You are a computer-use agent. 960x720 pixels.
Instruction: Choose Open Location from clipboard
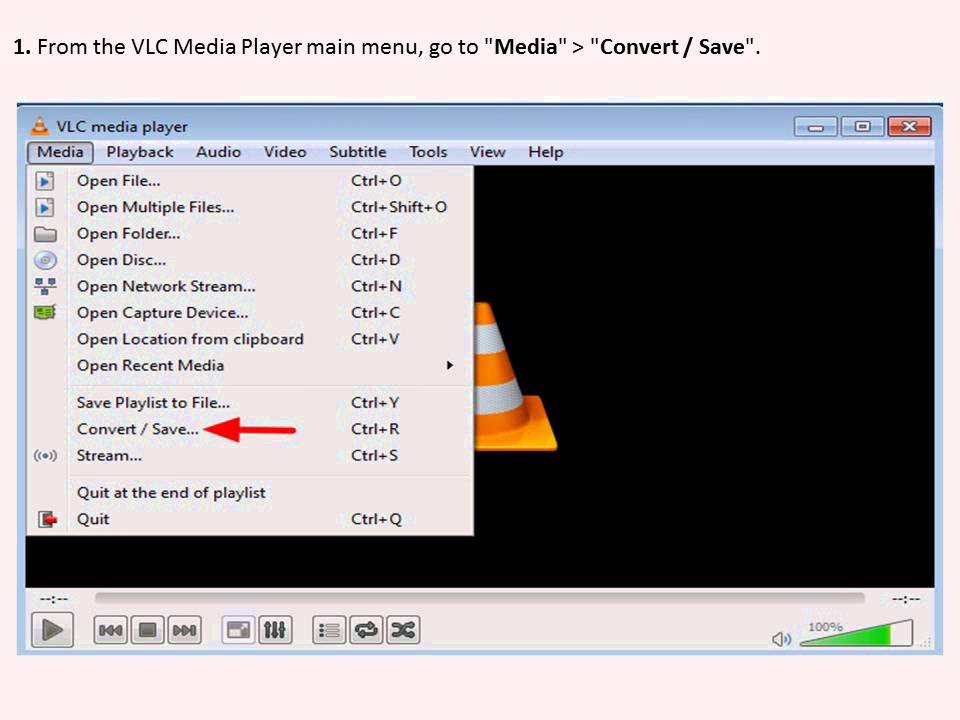tap(250, 339)
